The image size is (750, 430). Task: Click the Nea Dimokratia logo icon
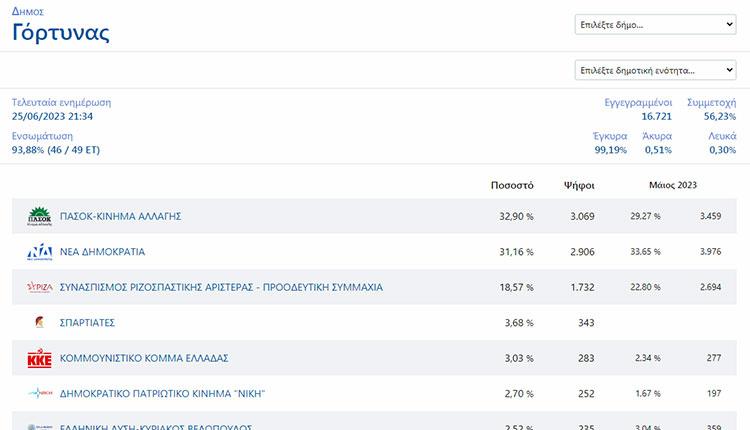point(39,252)
